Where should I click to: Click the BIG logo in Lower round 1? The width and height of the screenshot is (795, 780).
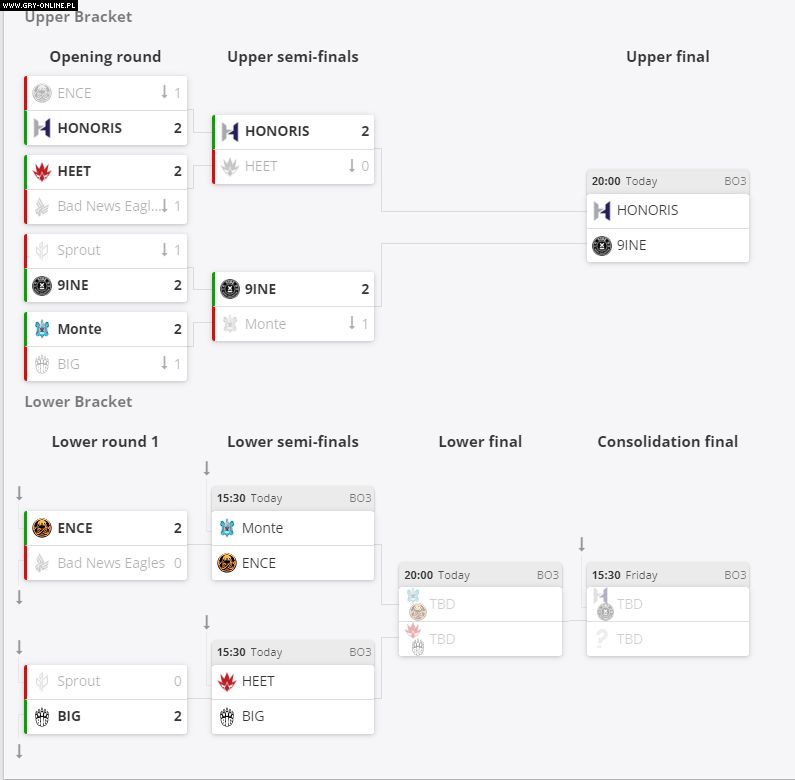[x=42, y=717]
